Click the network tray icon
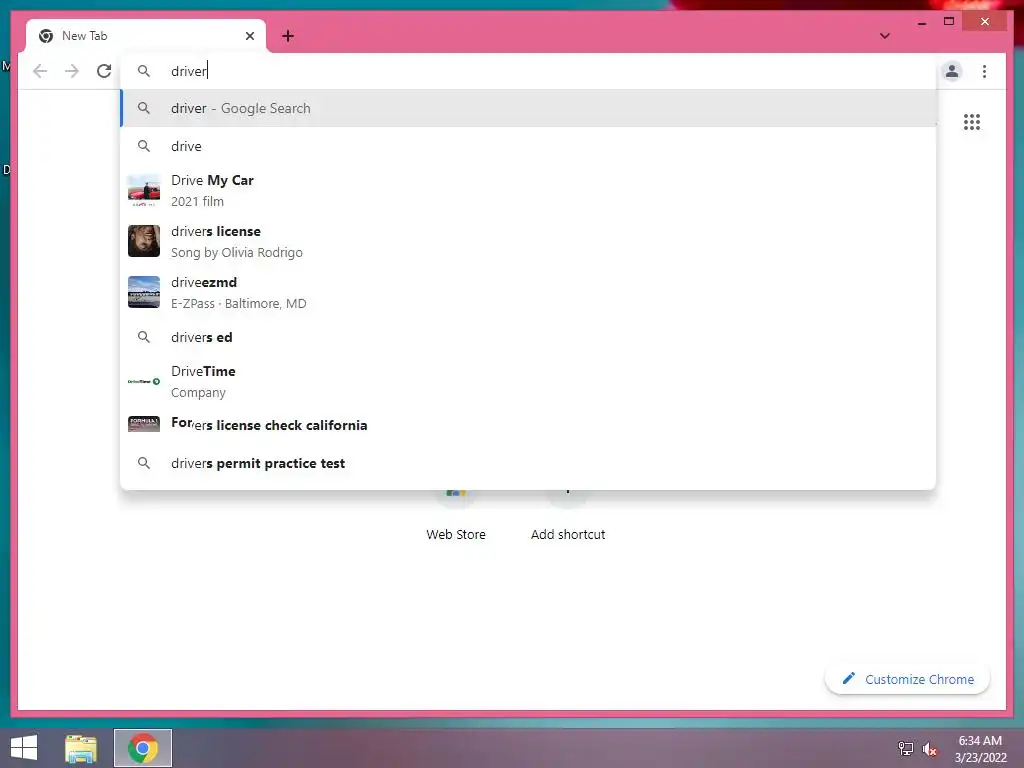The width and height of the screenshot is (1024, 768). (x=905, y=749)
